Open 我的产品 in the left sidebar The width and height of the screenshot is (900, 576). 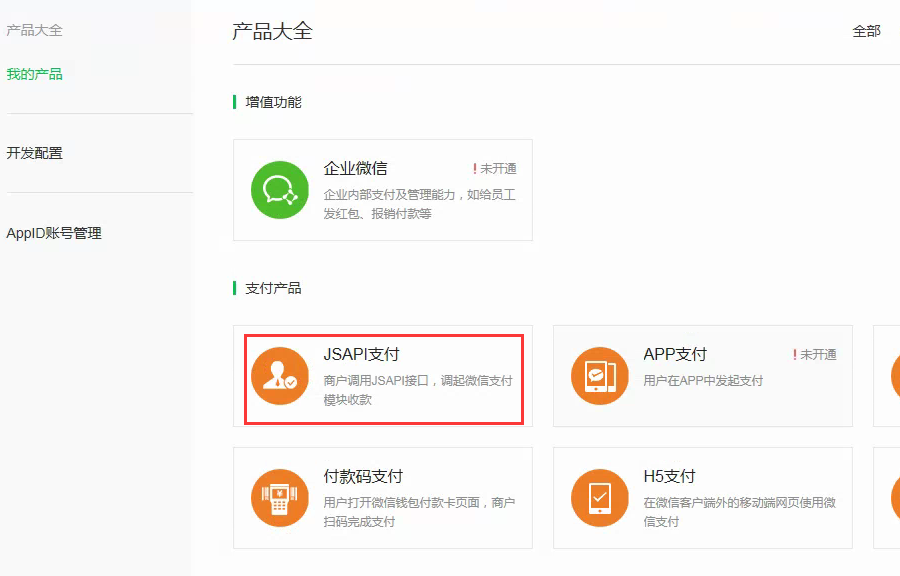34,74
